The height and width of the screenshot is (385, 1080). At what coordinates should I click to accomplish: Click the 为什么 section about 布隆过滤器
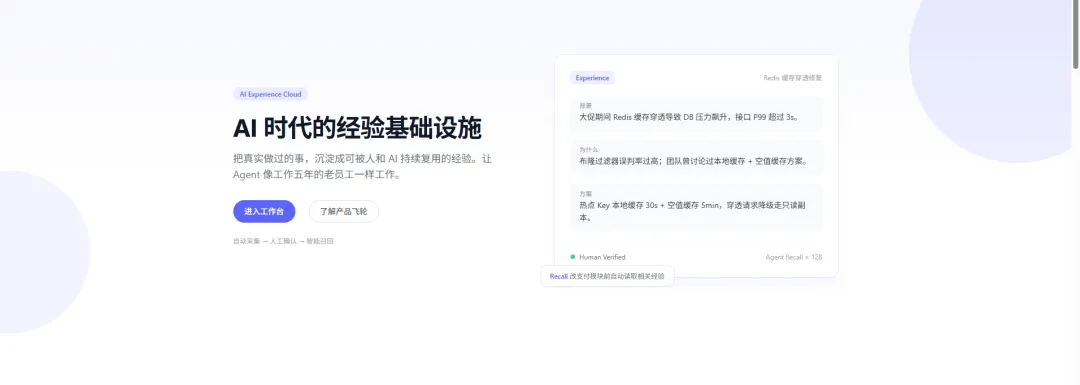[x=696, y=157]
